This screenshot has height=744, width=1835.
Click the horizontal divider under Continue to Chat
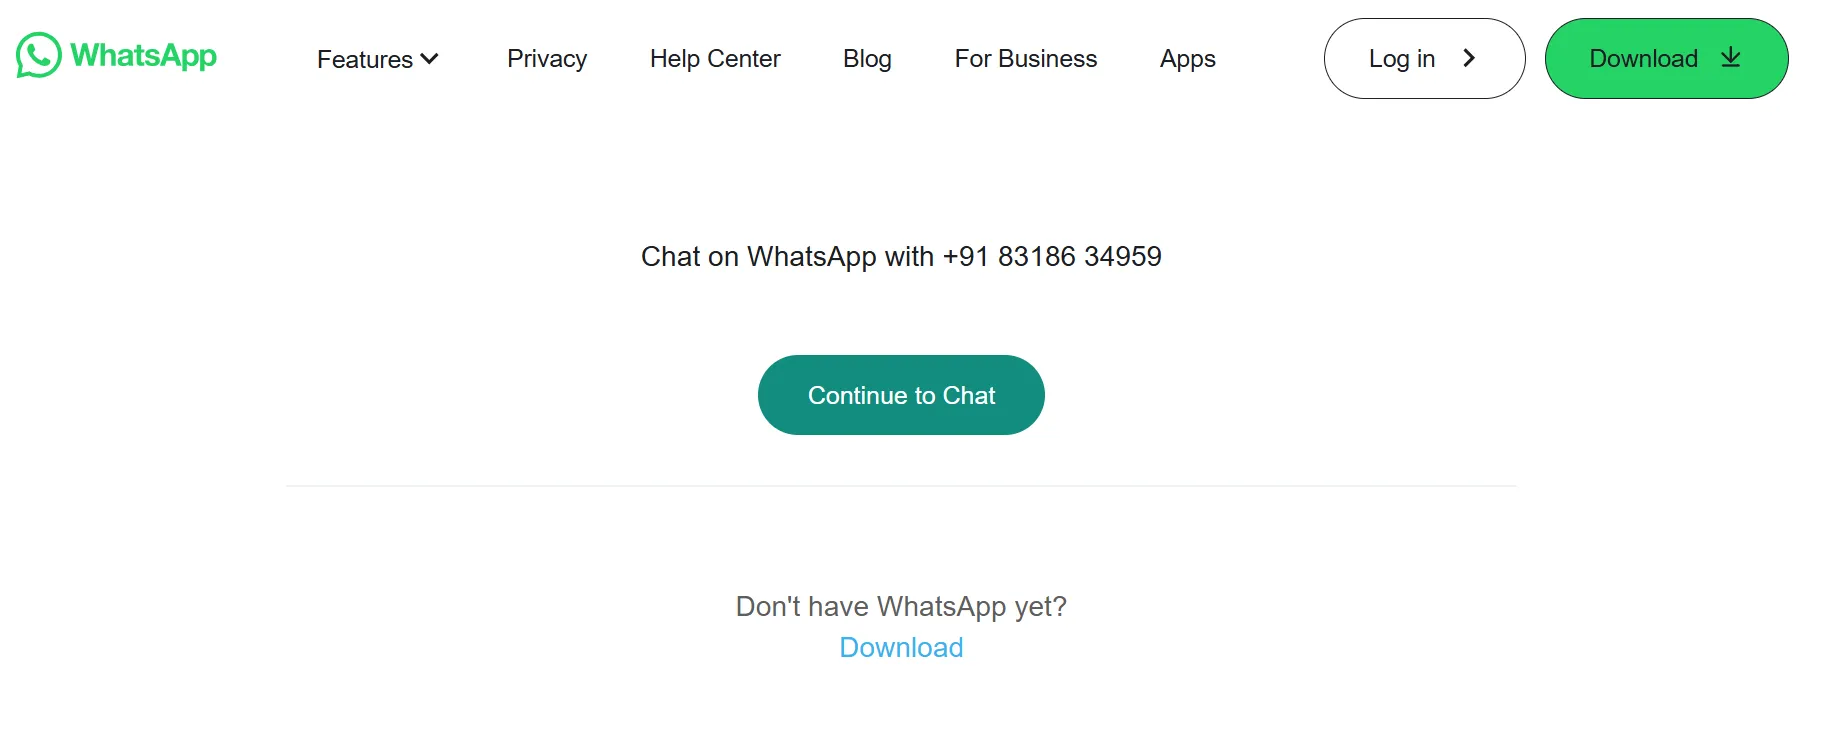pos(901,486)
